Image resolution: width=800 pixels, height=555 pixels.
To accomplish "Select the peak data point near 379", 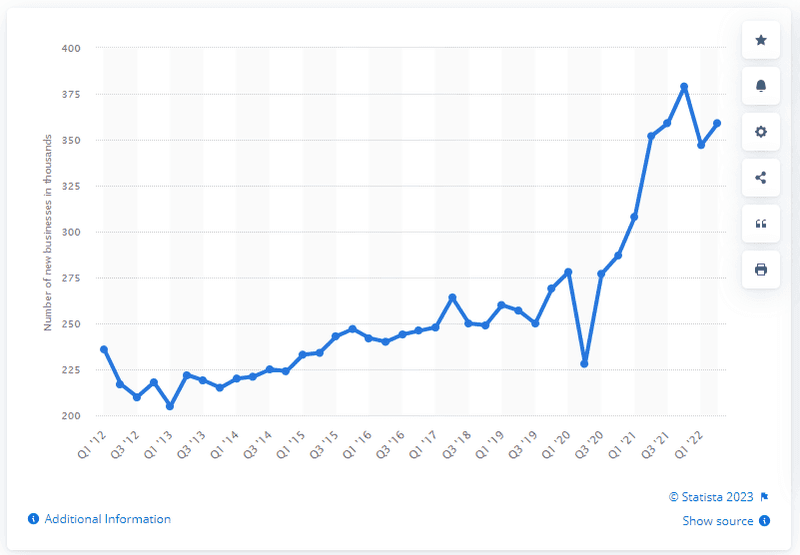I will tap(684, 87).
